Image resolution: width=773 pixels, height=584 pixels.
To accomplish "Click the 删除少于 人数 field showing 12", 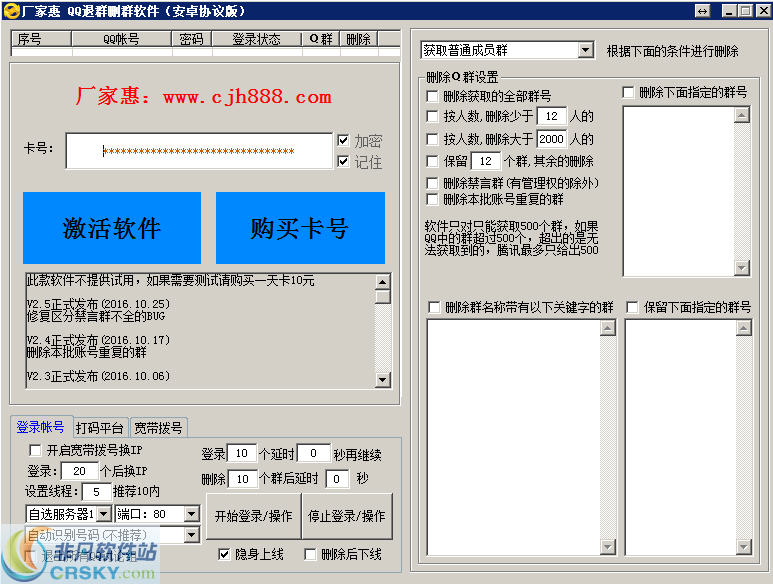I will pos(552,116).
